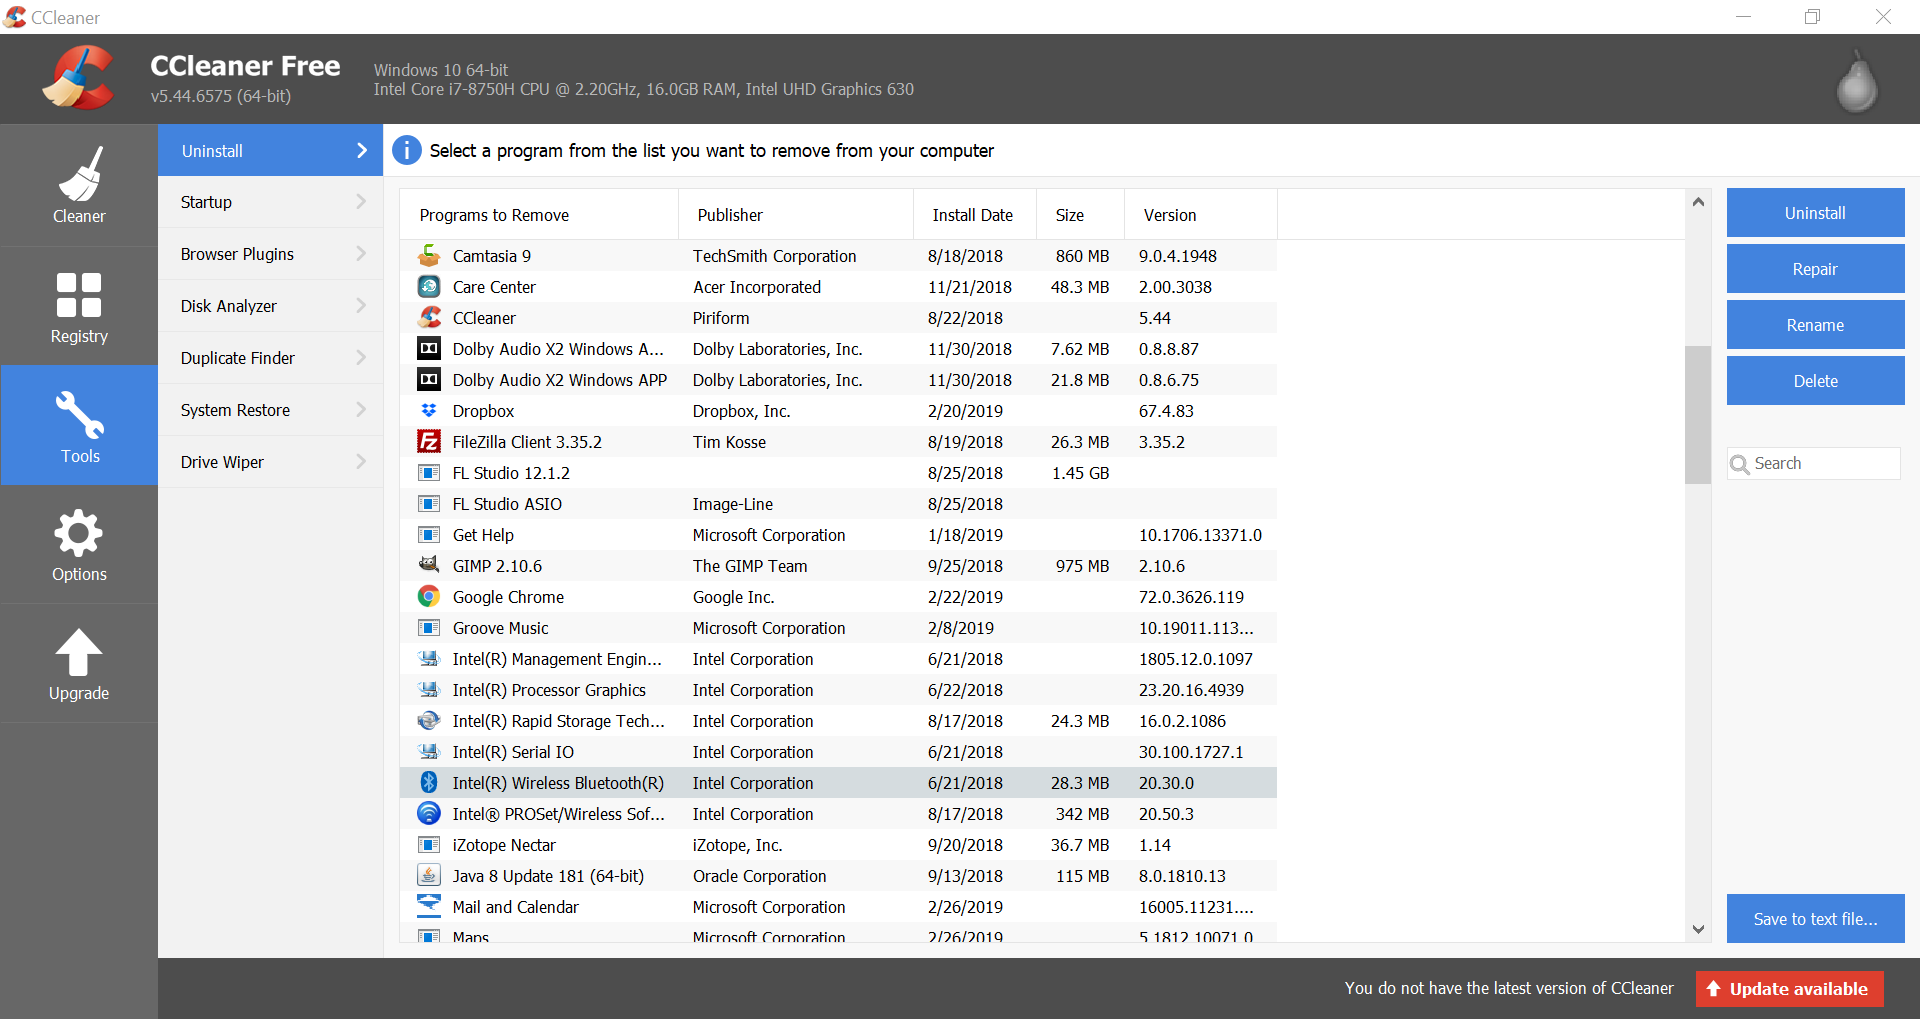This screenshot has width=1920, height=1019.
Task: Click the Camtasia 9 program icon
Action: [429, 256]
